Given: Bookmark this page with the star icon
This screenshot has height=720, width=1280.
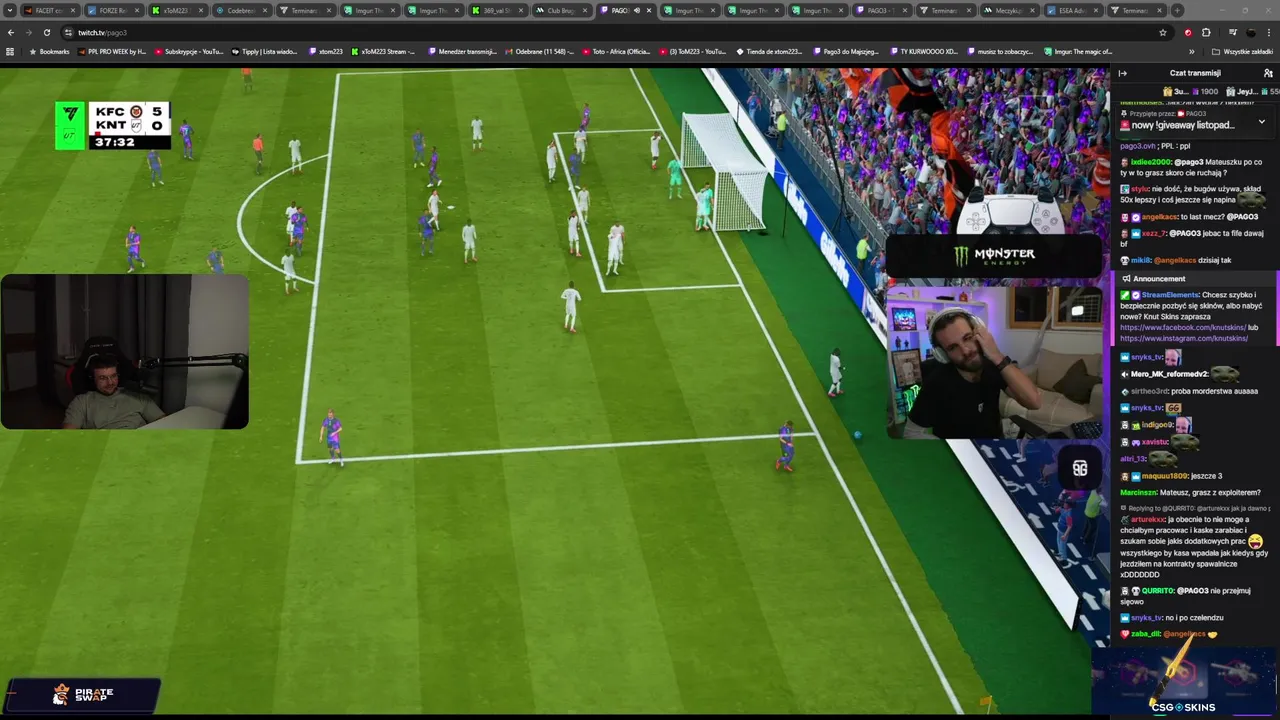Looking at the screenshot, I should (1162, 32).
